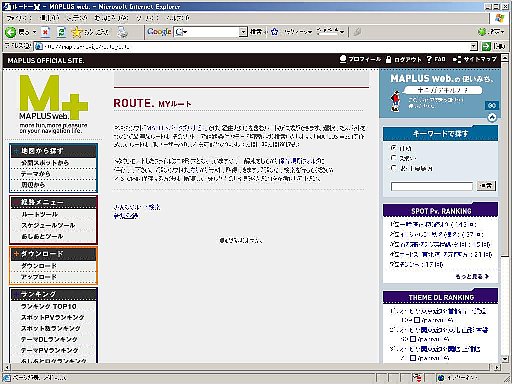The width and height of the screenshot is (512, 384).
Task: Click the 検索 button next to the keyword field
Action: (486, 186)
